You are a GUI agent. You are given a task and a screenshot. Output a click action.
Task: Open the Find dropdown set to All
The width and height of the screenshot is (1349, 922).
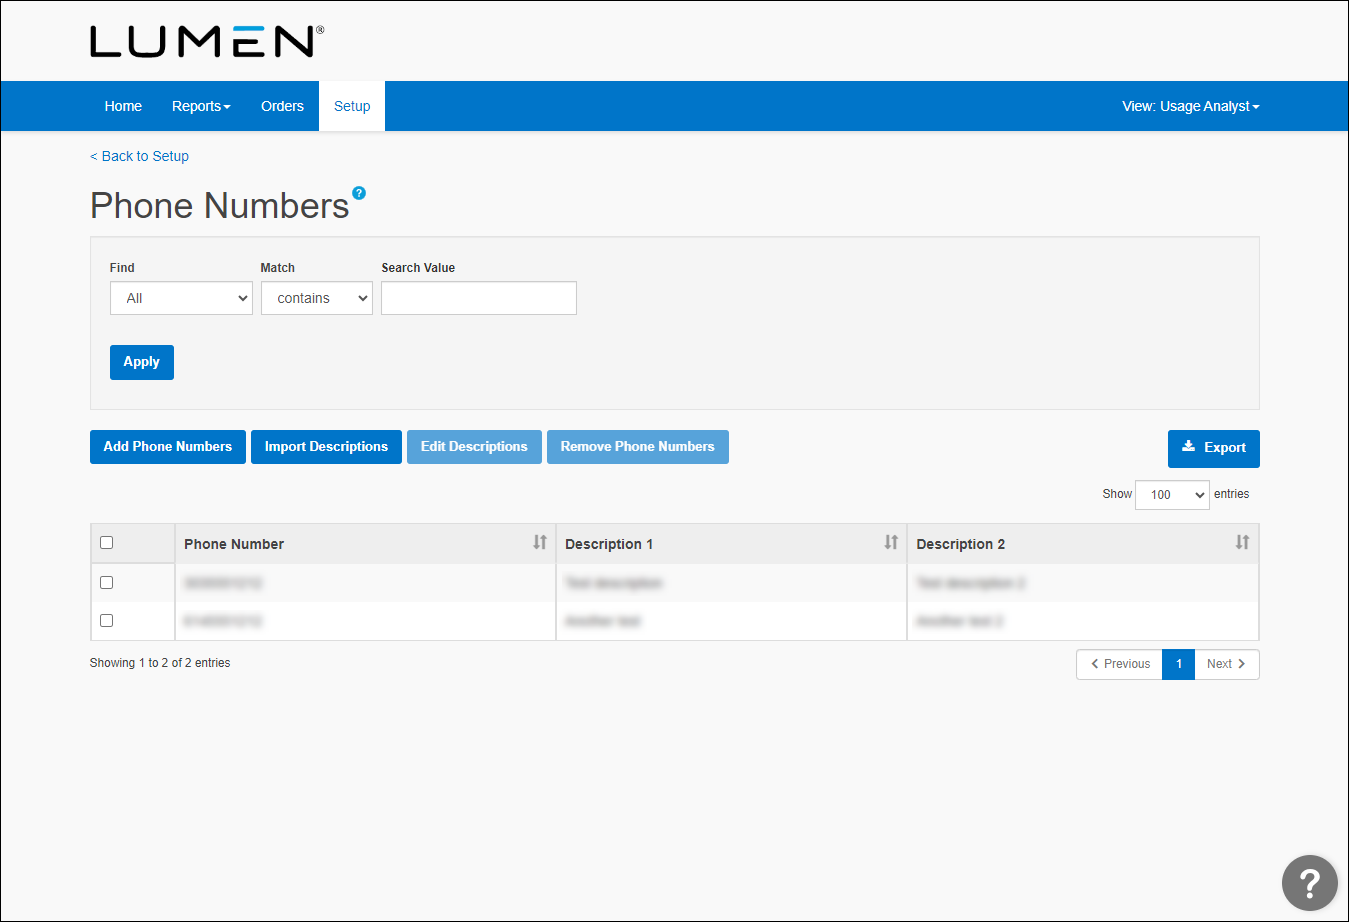click(181, 298)
